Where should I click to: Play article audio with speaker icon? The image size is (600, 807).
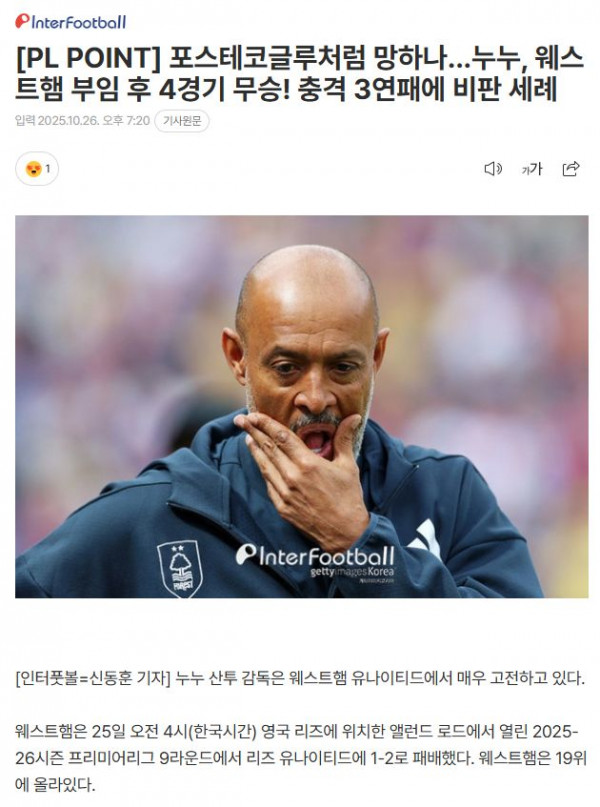click(493, 168)
